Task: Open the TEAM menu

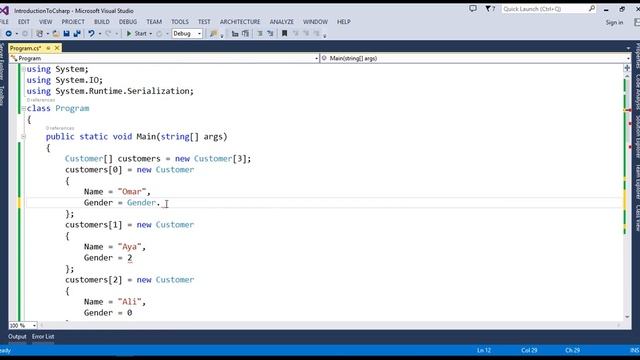Action: click(x=154, y=22)
